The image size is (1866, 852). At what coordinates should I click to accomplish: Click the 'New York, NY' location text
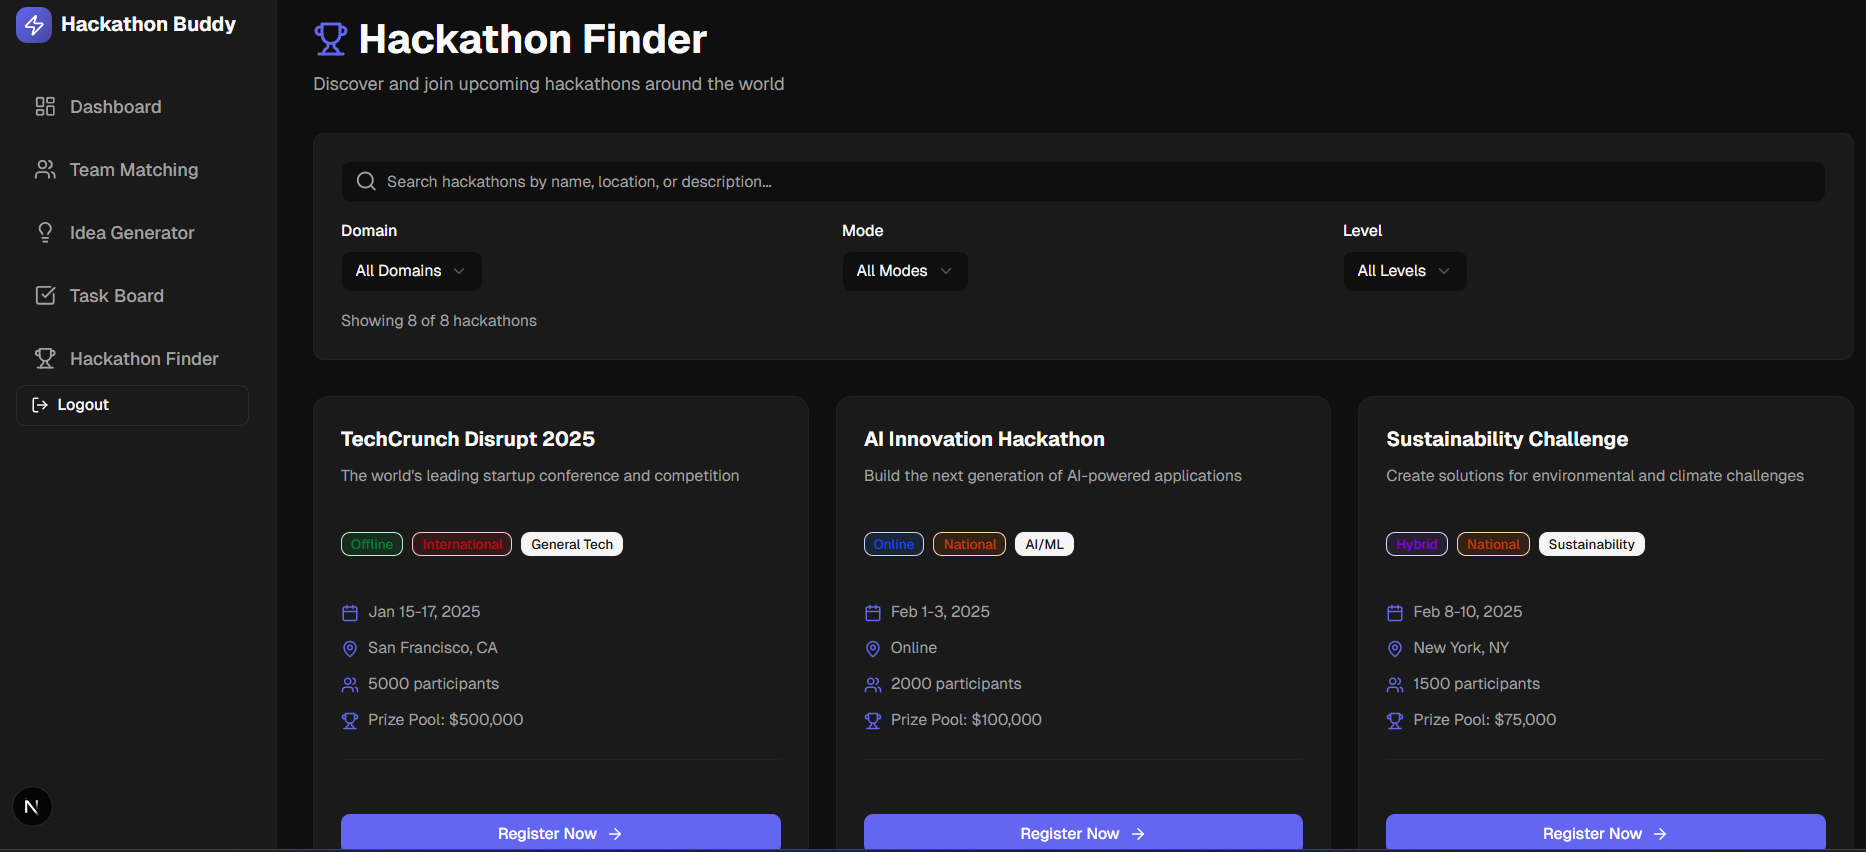(1461, 648)
